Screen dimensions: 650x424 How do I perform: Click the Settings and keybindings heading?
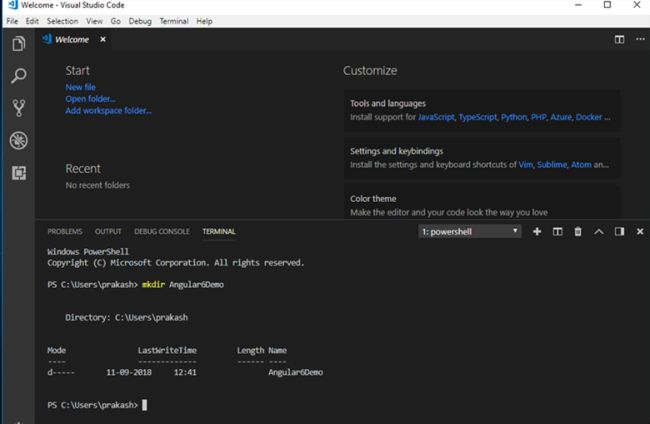[396, 151]
